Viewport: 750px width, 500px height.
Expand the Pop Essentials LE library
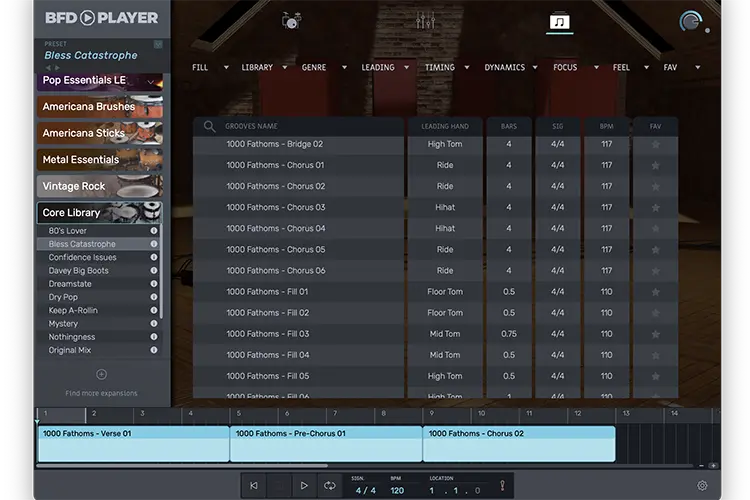pos(150,82)
